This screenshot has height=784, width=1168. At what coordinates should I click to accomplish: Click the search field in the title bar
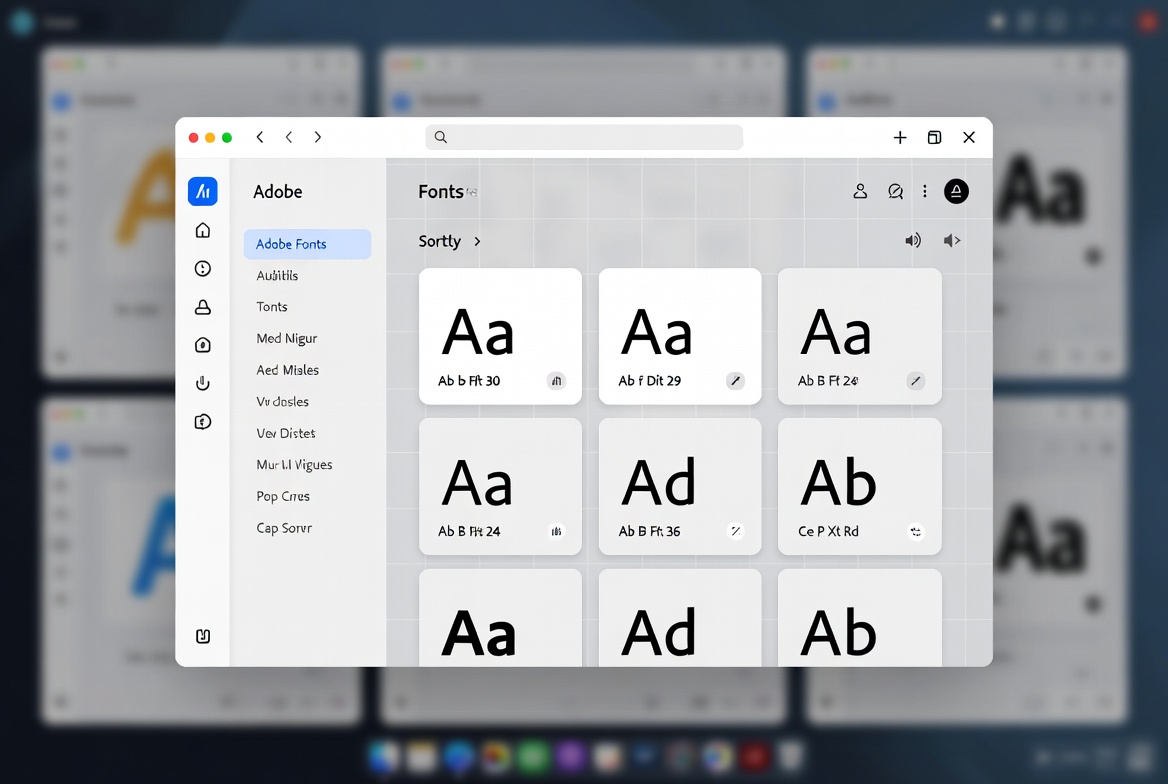tap(584, 137)
